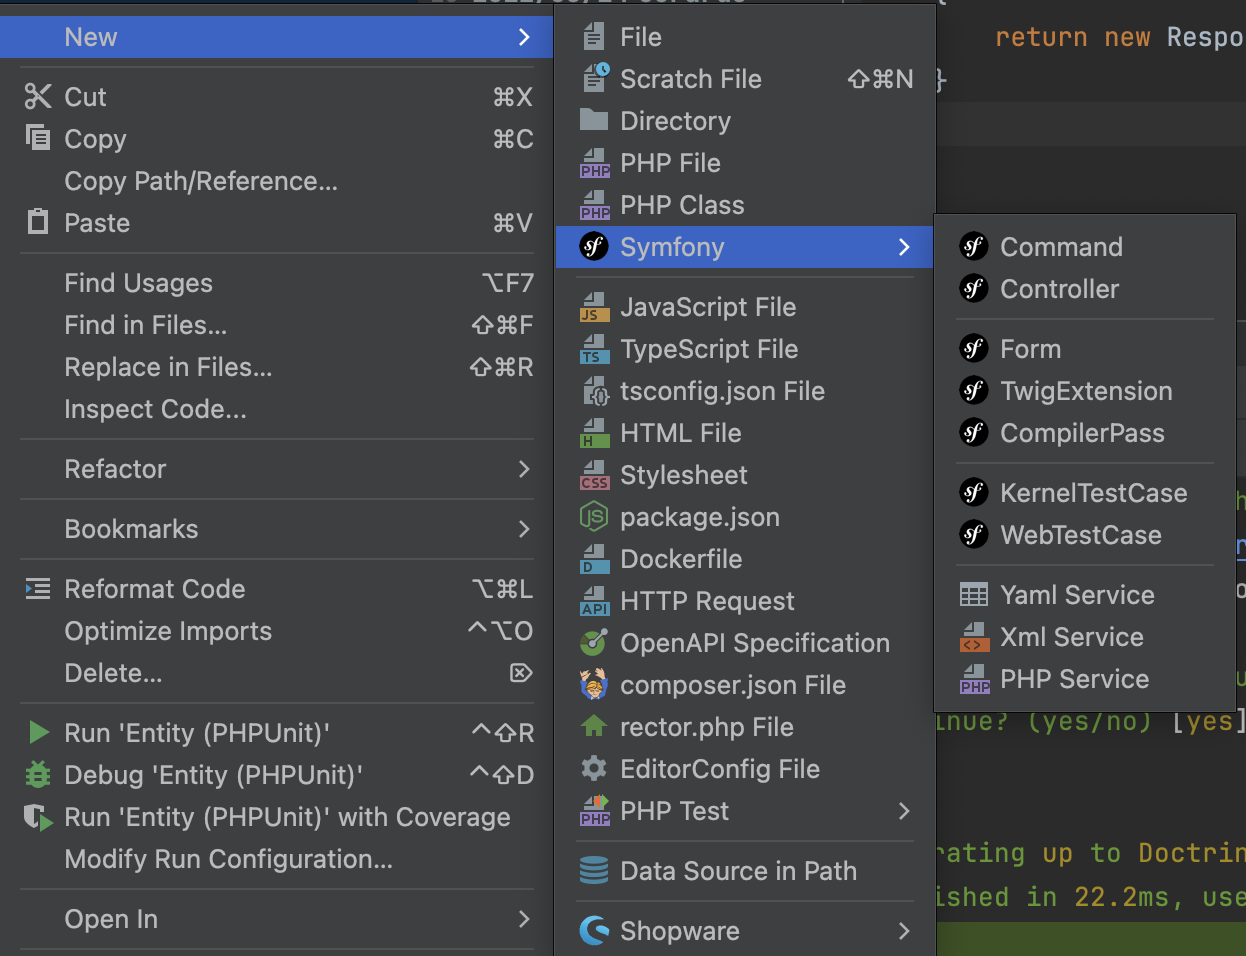Choose Reformat Code from context menu

pos(155,589)
